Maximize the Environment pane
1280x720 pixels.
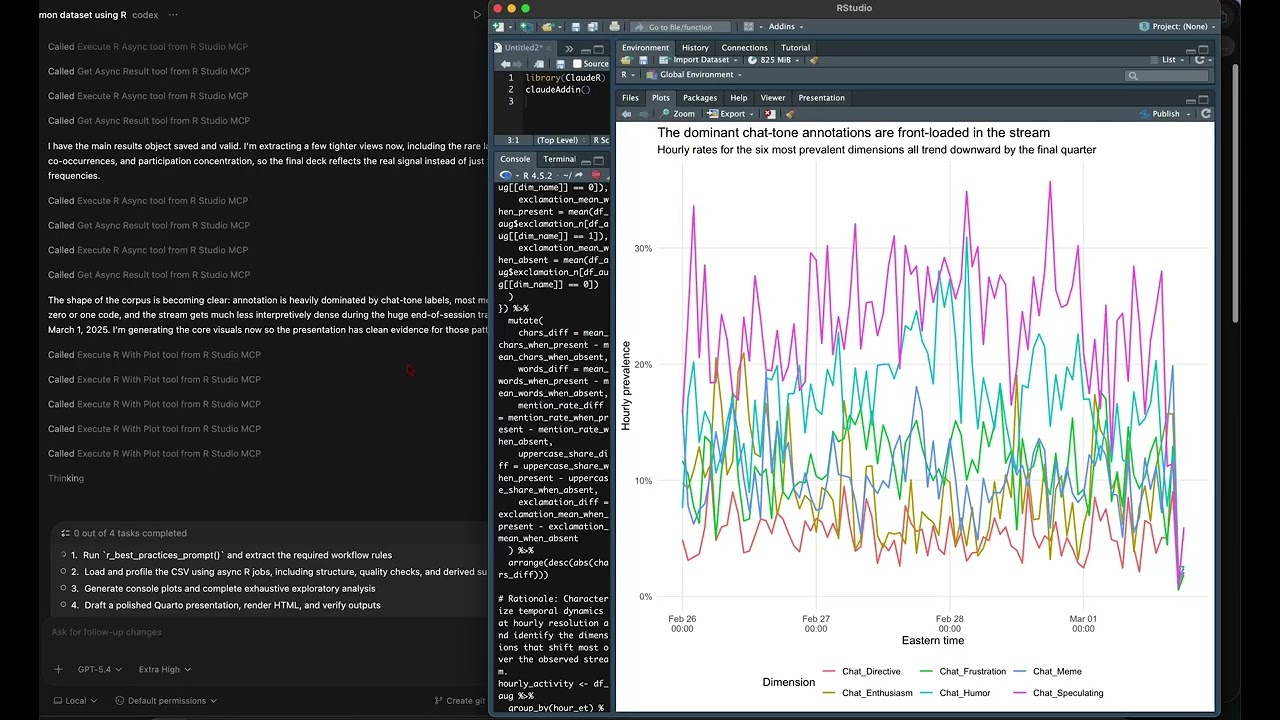1203,49
